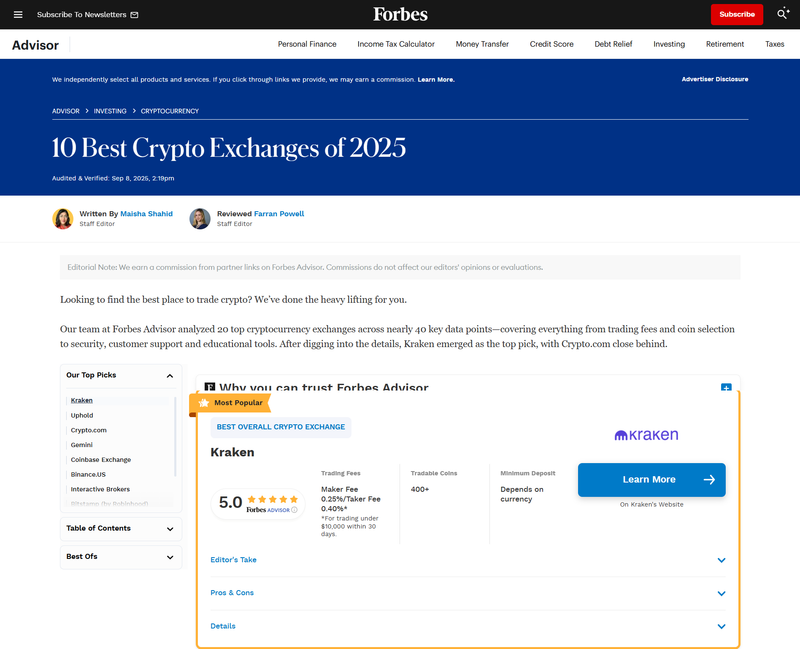Image resolution: width=800 pixels, height=649 pixels.
Task: Click the Forbes Advisor rating info icon
Action: (294, 510)
